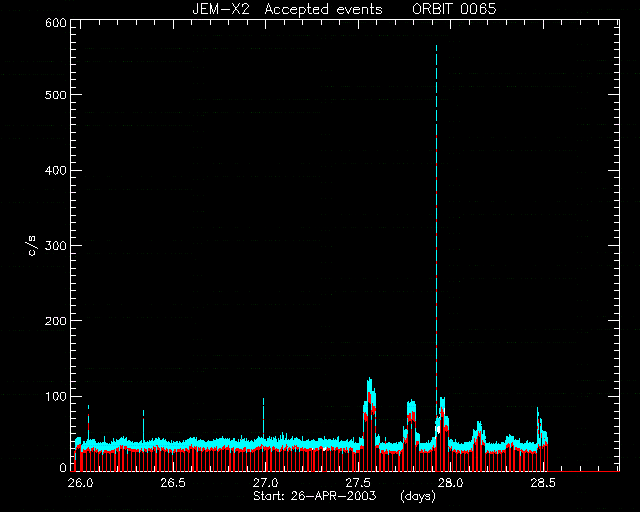
Task: Click the short spike near day 27.0
Action: [x=264, y=416]
